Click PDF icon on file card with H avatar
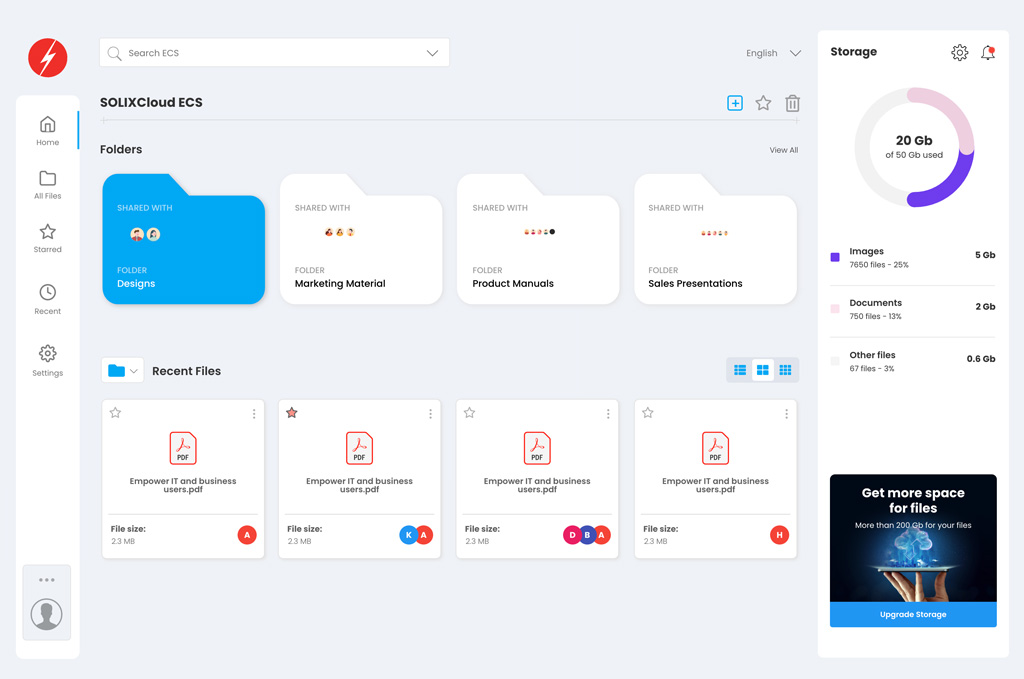 point(715,448)
